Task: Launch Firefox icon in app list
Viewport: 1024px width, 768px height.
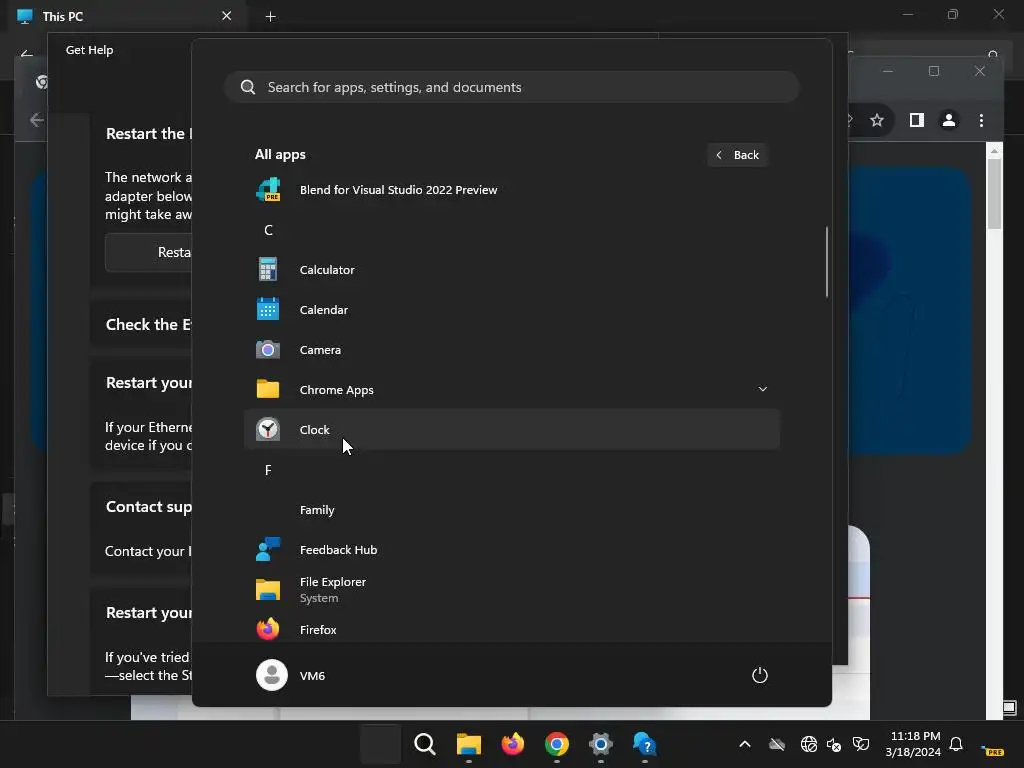Action: [x=268, y=629]
